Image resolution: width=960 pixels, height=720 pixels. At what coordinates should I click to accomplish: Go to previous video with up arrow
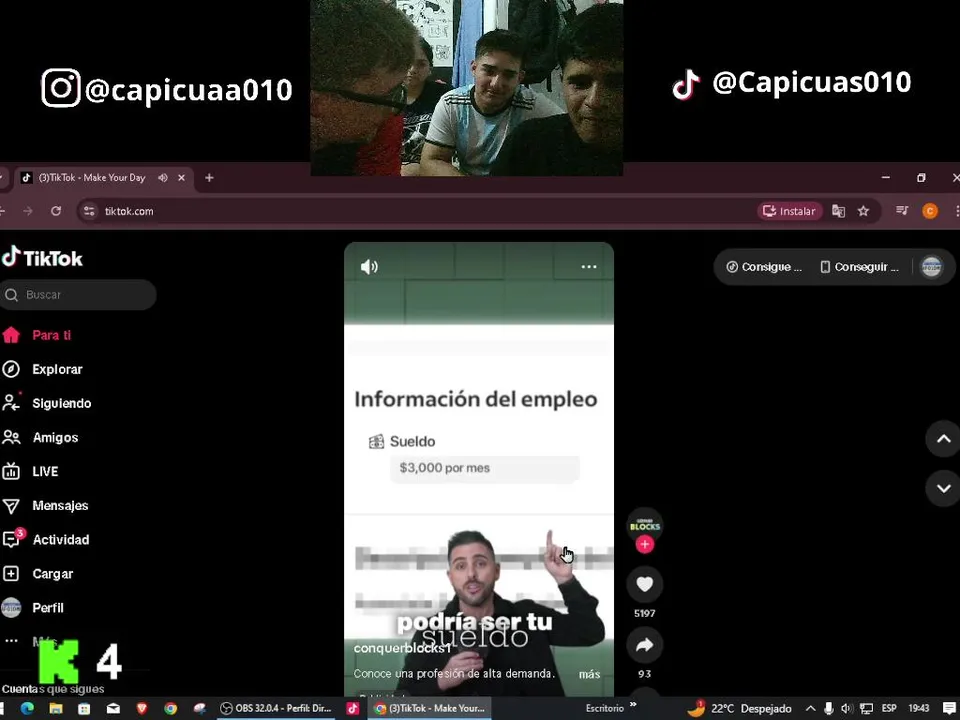pos(943,438)
